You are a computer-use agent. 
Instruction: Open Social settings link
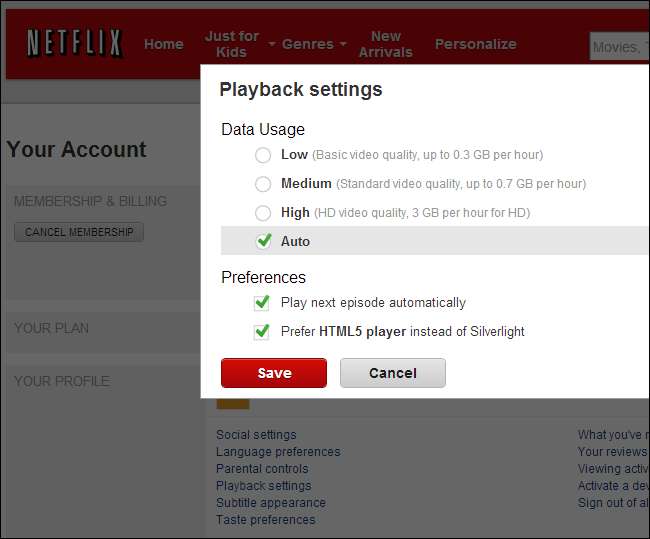[256, 435]
